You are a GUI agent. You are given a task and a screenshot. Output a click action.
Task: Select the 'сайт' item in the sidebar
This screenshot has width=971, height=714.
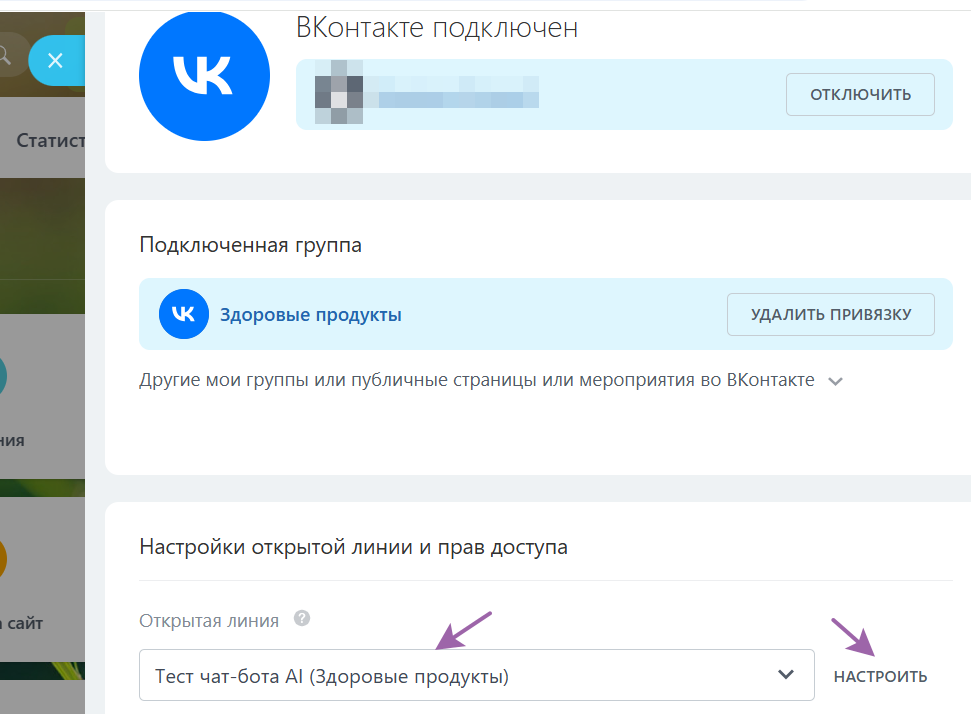coord(22,621)
